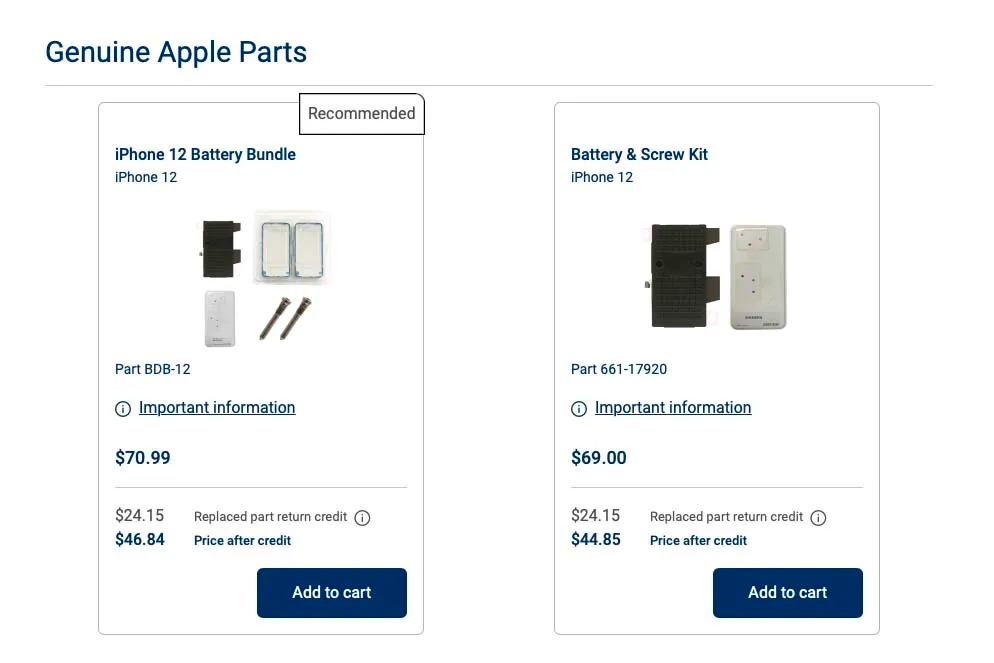Click the Genuine Apple Parts heading

[x=176, y=52]
